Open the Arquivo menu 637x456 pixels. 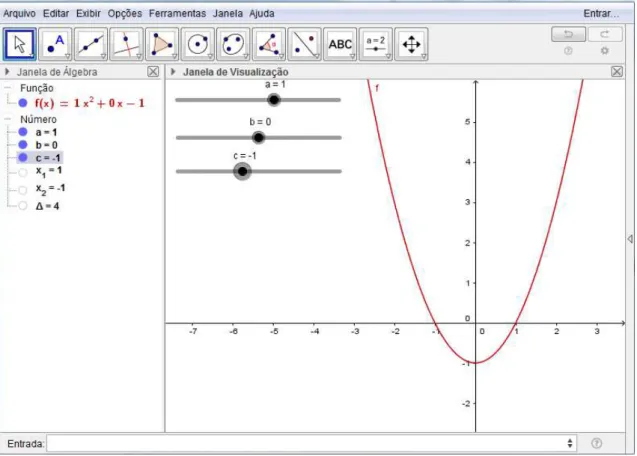point(20,13)
